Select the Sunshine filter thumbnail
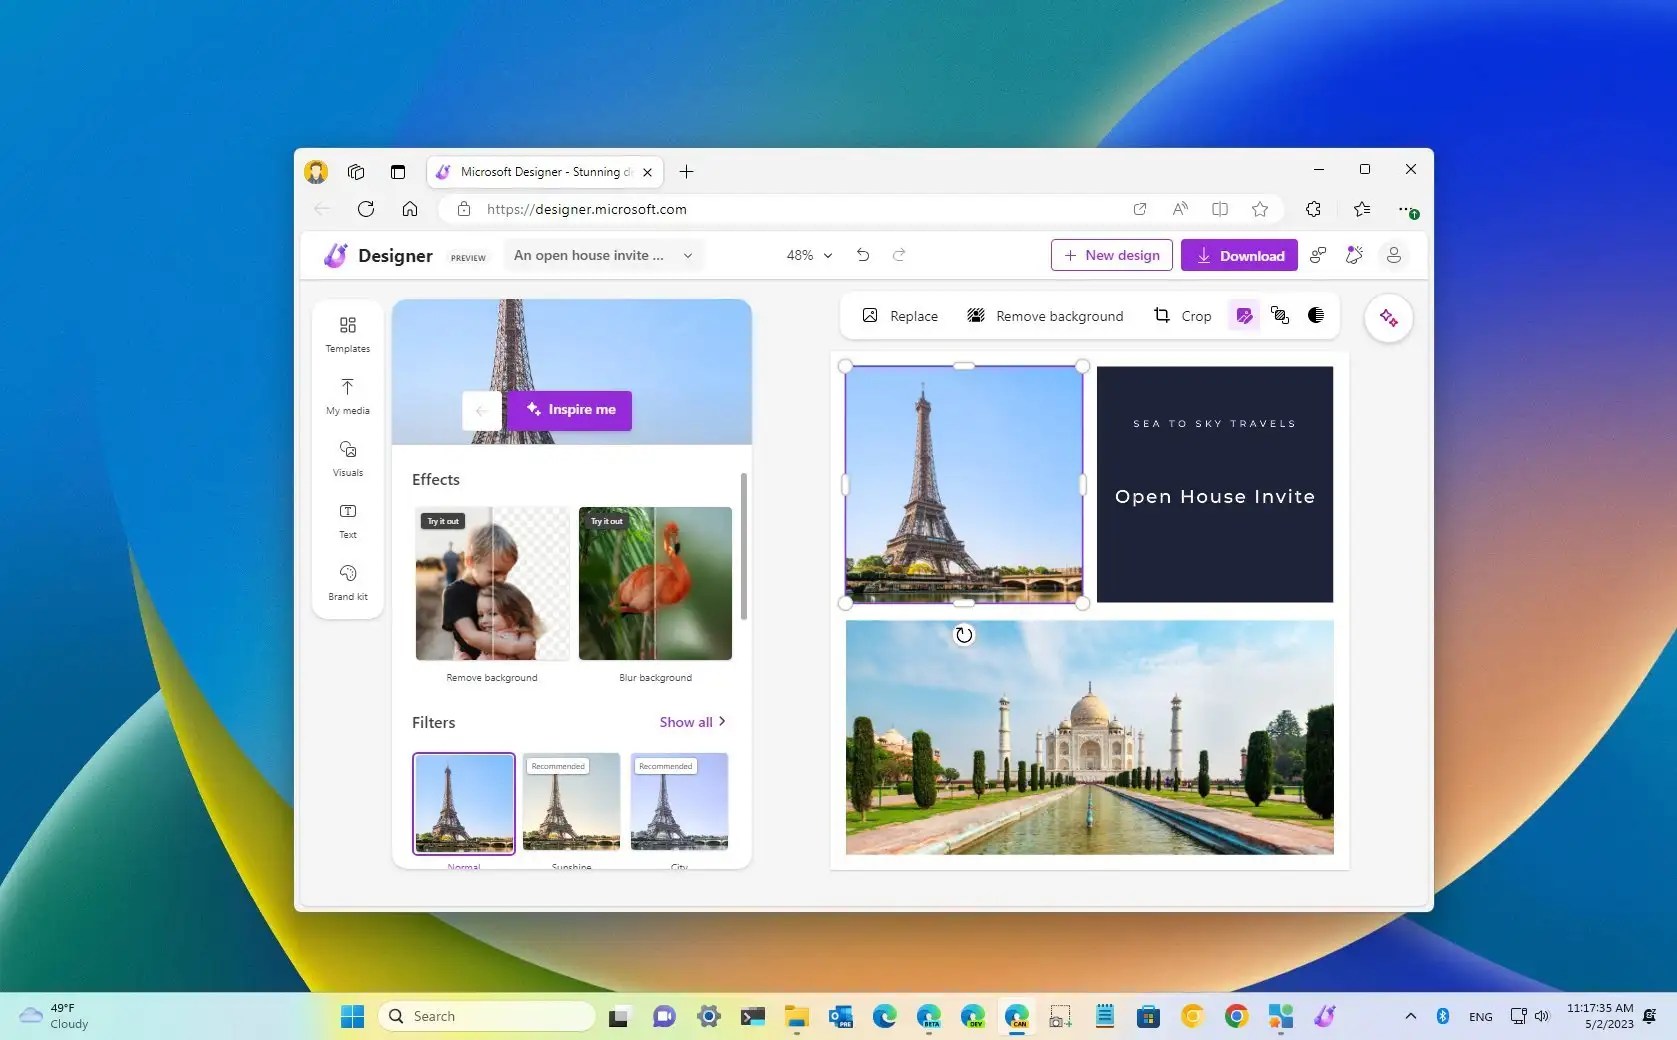The height and width of the screenshot is (1040, 1677). point(570,803)
